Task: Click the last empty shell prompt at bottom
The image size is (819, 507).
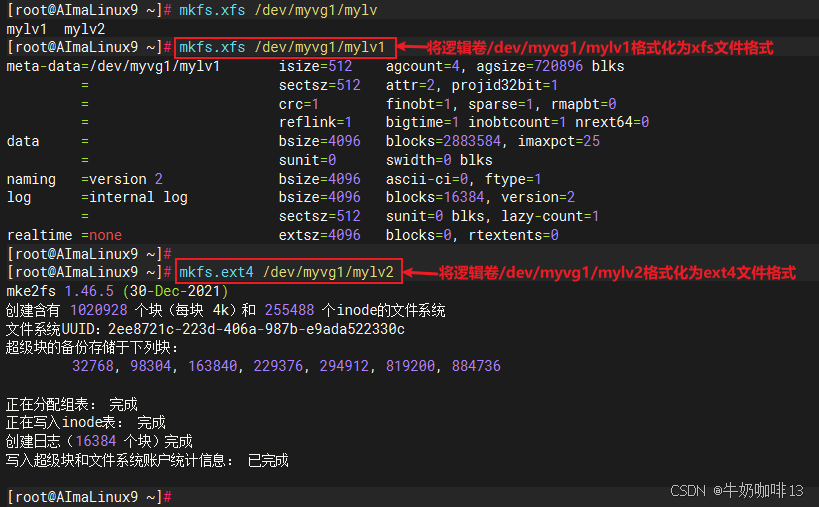Action: tap(89, 497)
